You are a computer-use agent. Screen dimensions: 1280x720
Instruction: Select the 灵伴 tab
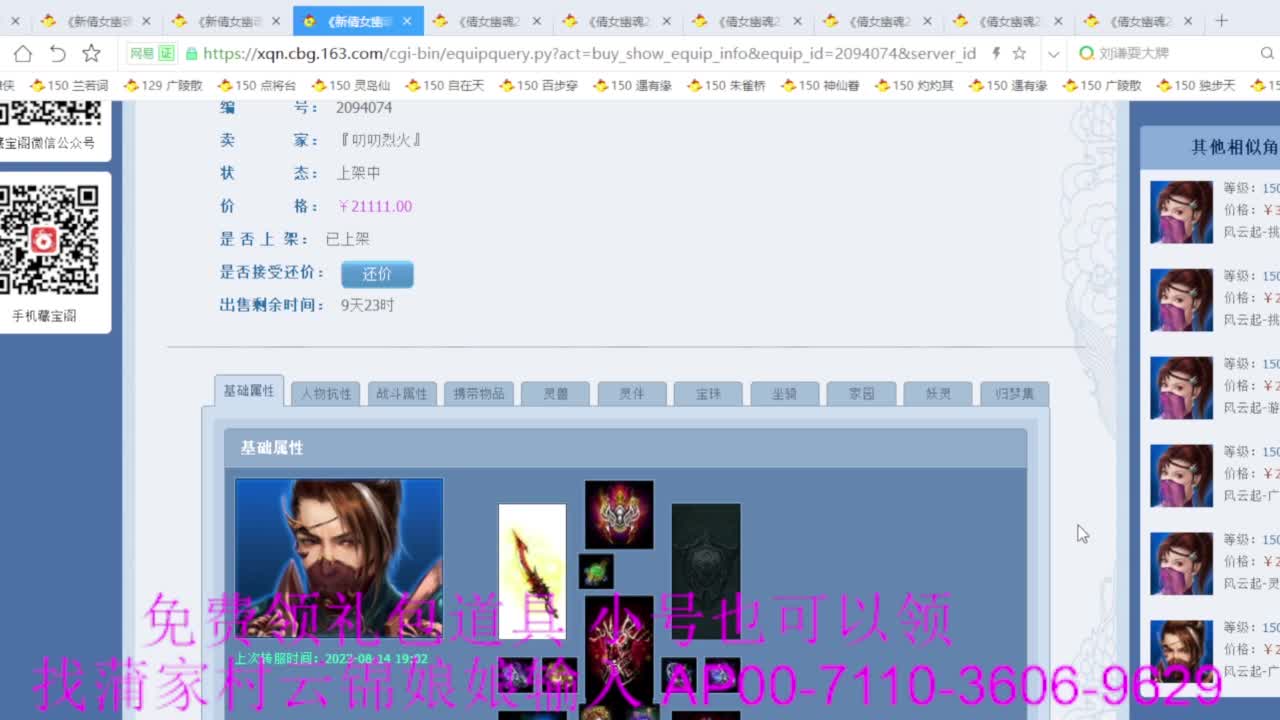point(632,393)
